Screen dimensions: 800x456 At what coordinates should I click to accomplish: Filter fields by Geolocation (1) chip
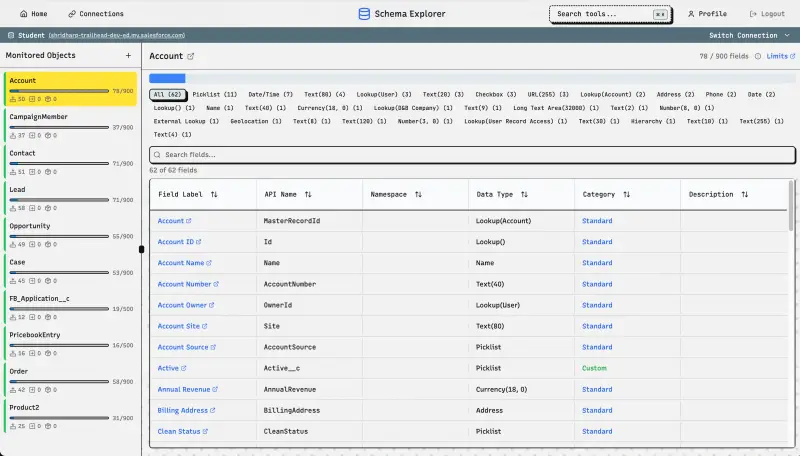click(256, 121)
